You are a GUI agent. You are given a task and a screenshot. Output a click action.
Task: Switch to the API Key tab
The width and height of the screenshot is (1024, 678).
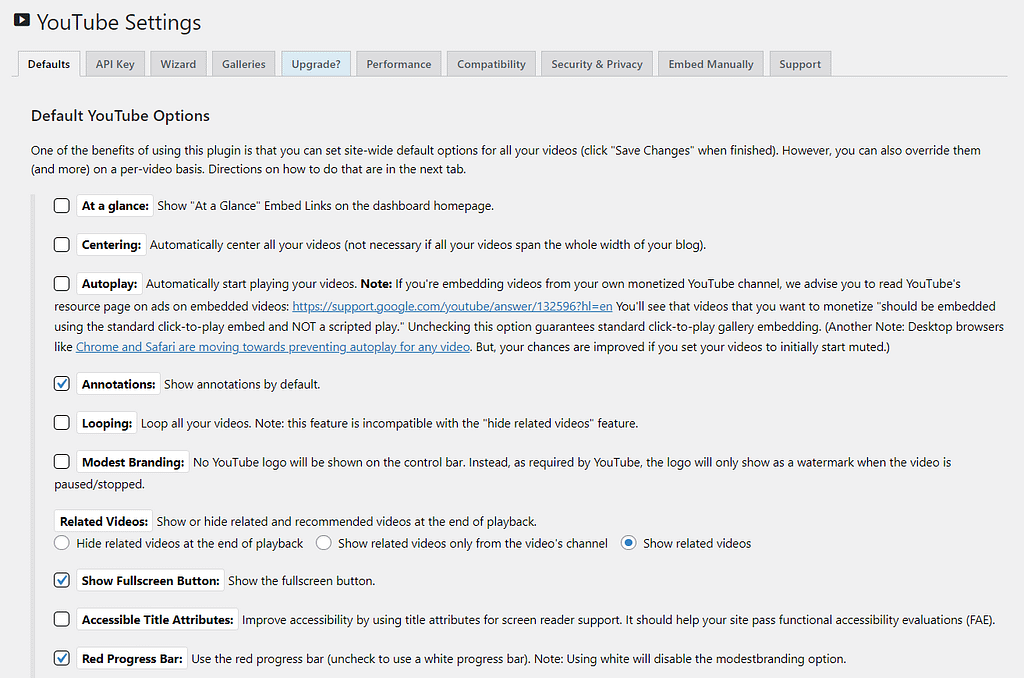(x=114, y=63)
